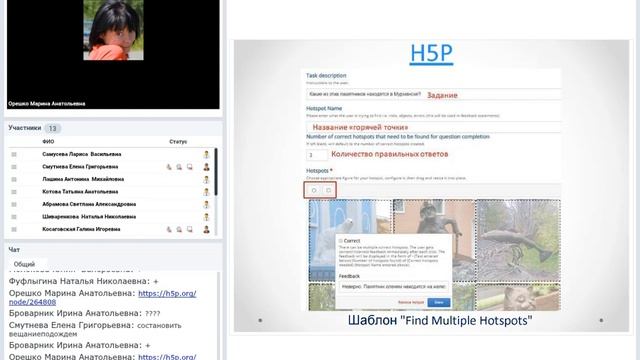
Task: Click status avatar icon for Котова Татьяна Анатольевна
Action: pyautogui.click(x=207, y=192)
